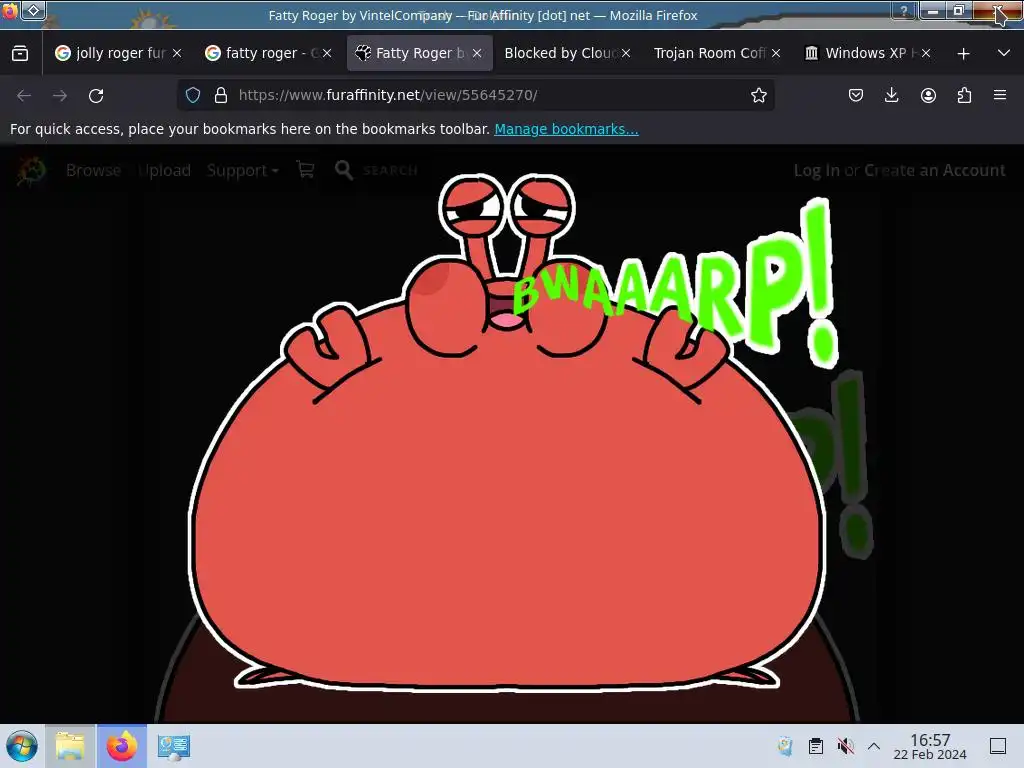This screenshot has width=1024, height=768.
Task: Go forward to the next page
Action: point(60,95)
